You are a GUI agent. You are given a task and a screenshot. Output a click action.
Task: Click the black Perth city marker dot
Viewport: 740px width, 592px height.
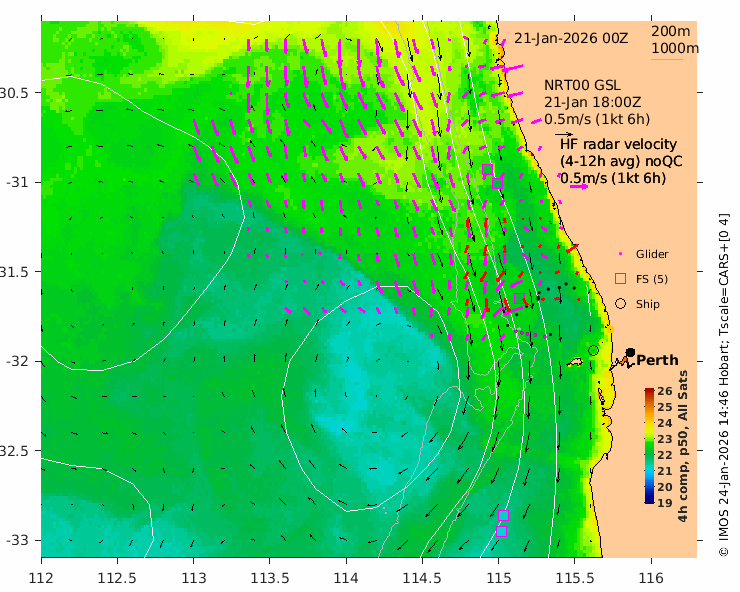(x=630, y=353)
